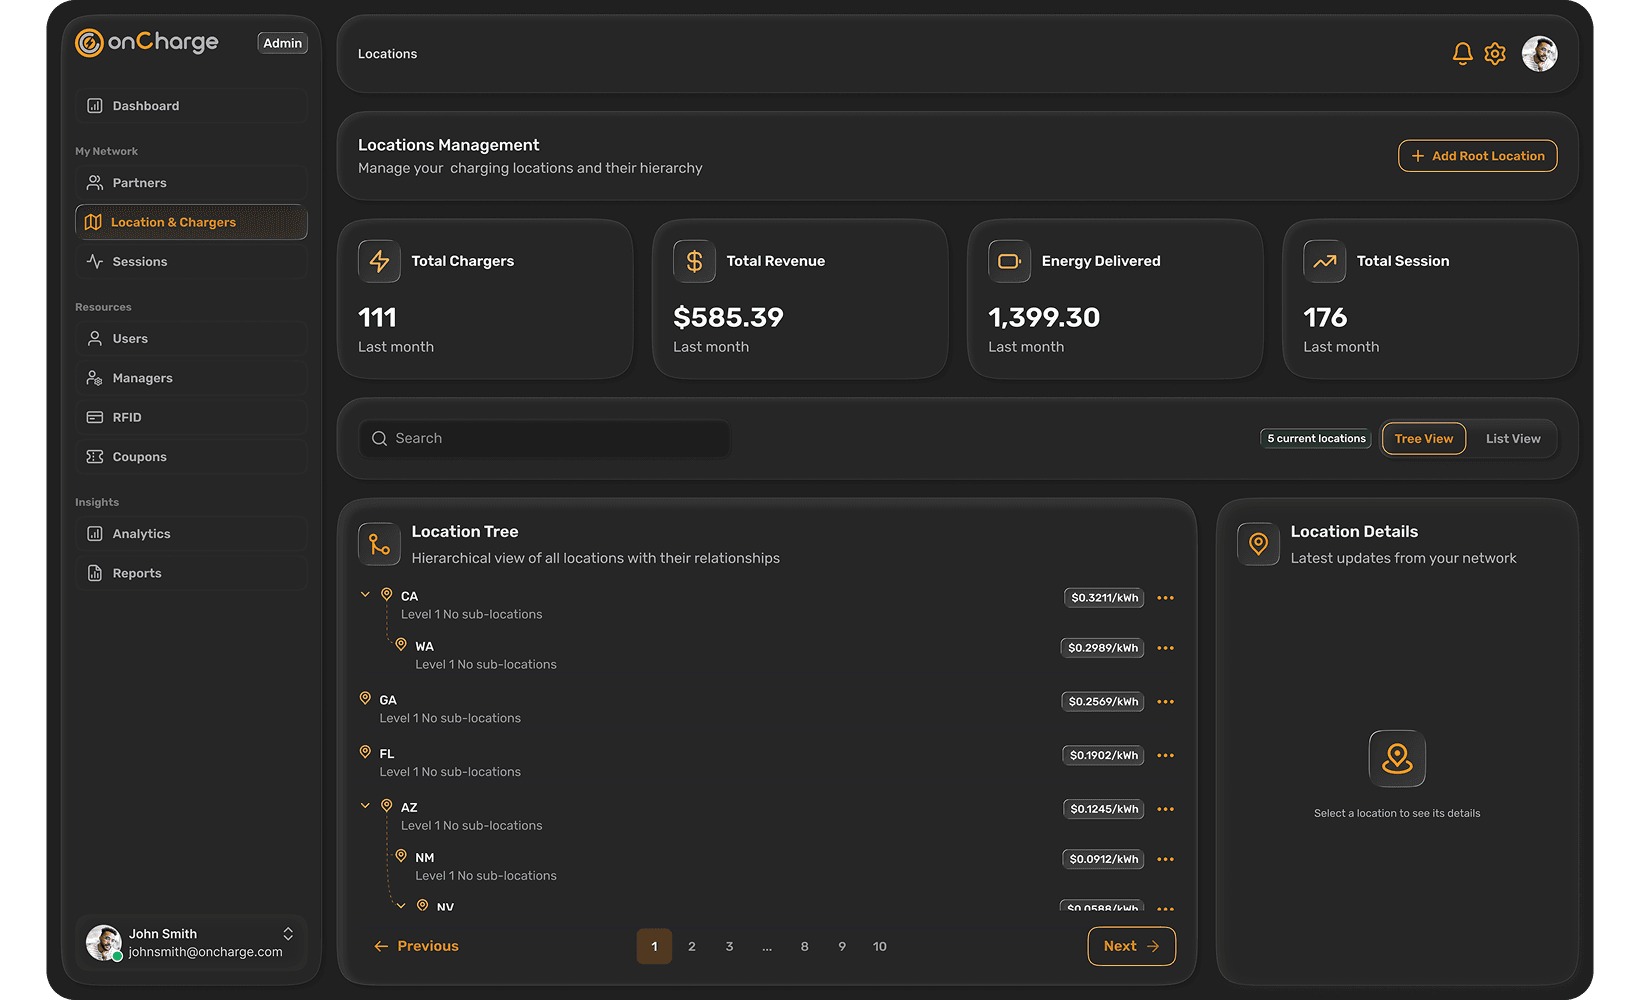The height and width of the screenshot is (1000, 1640).
Task: Click the Sessions icon in My Network
Action: coord(95,261)
